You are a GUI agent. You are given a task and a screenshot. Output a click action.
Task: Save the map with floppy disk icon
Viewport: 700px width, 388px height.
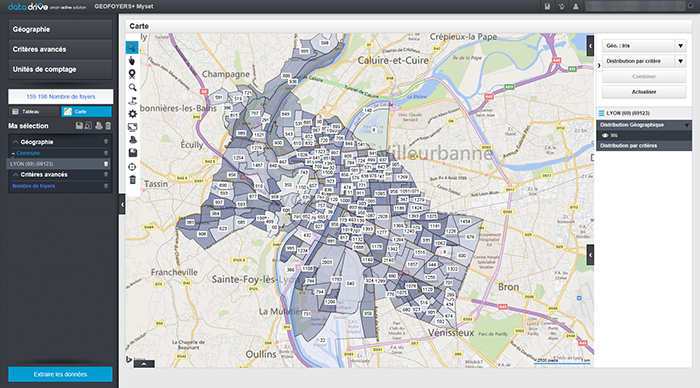(x=132, y=153)
